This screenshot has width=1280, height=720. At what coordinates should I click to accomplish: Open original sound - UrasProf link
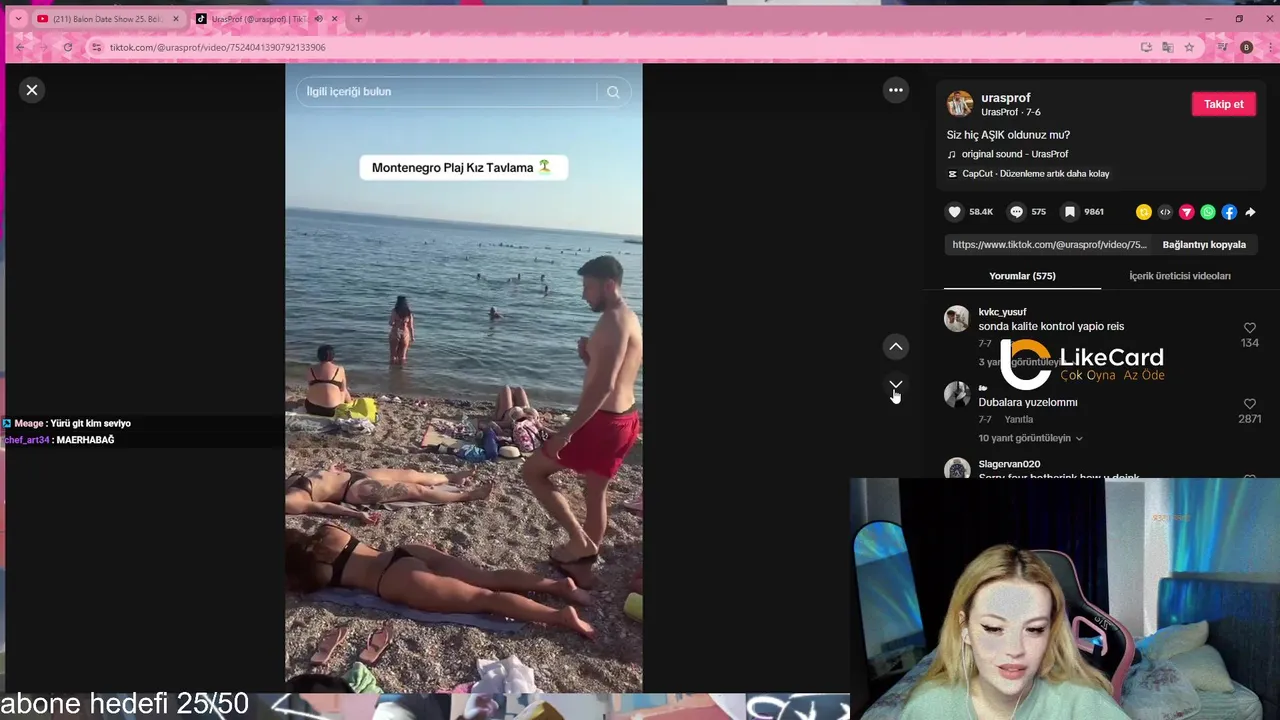click(x=1015, y=154)
